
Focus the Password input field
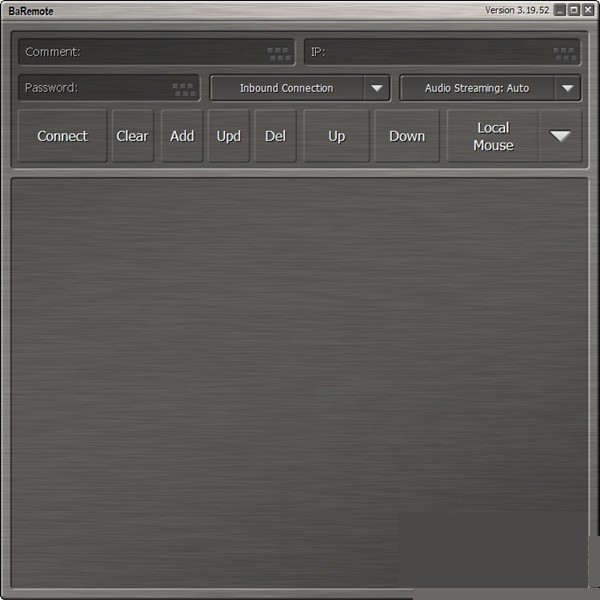(x=95, y=88)
